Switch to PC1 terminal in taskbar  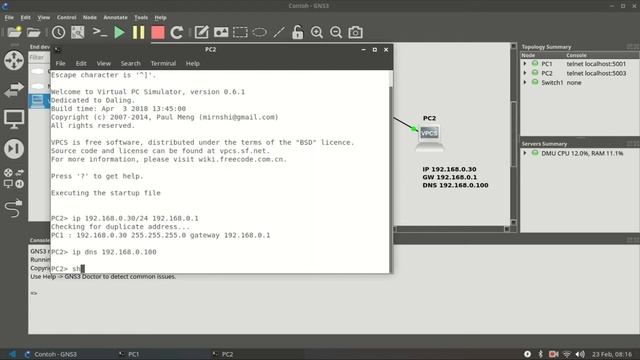pyautogui.click(x=129, y=354)
